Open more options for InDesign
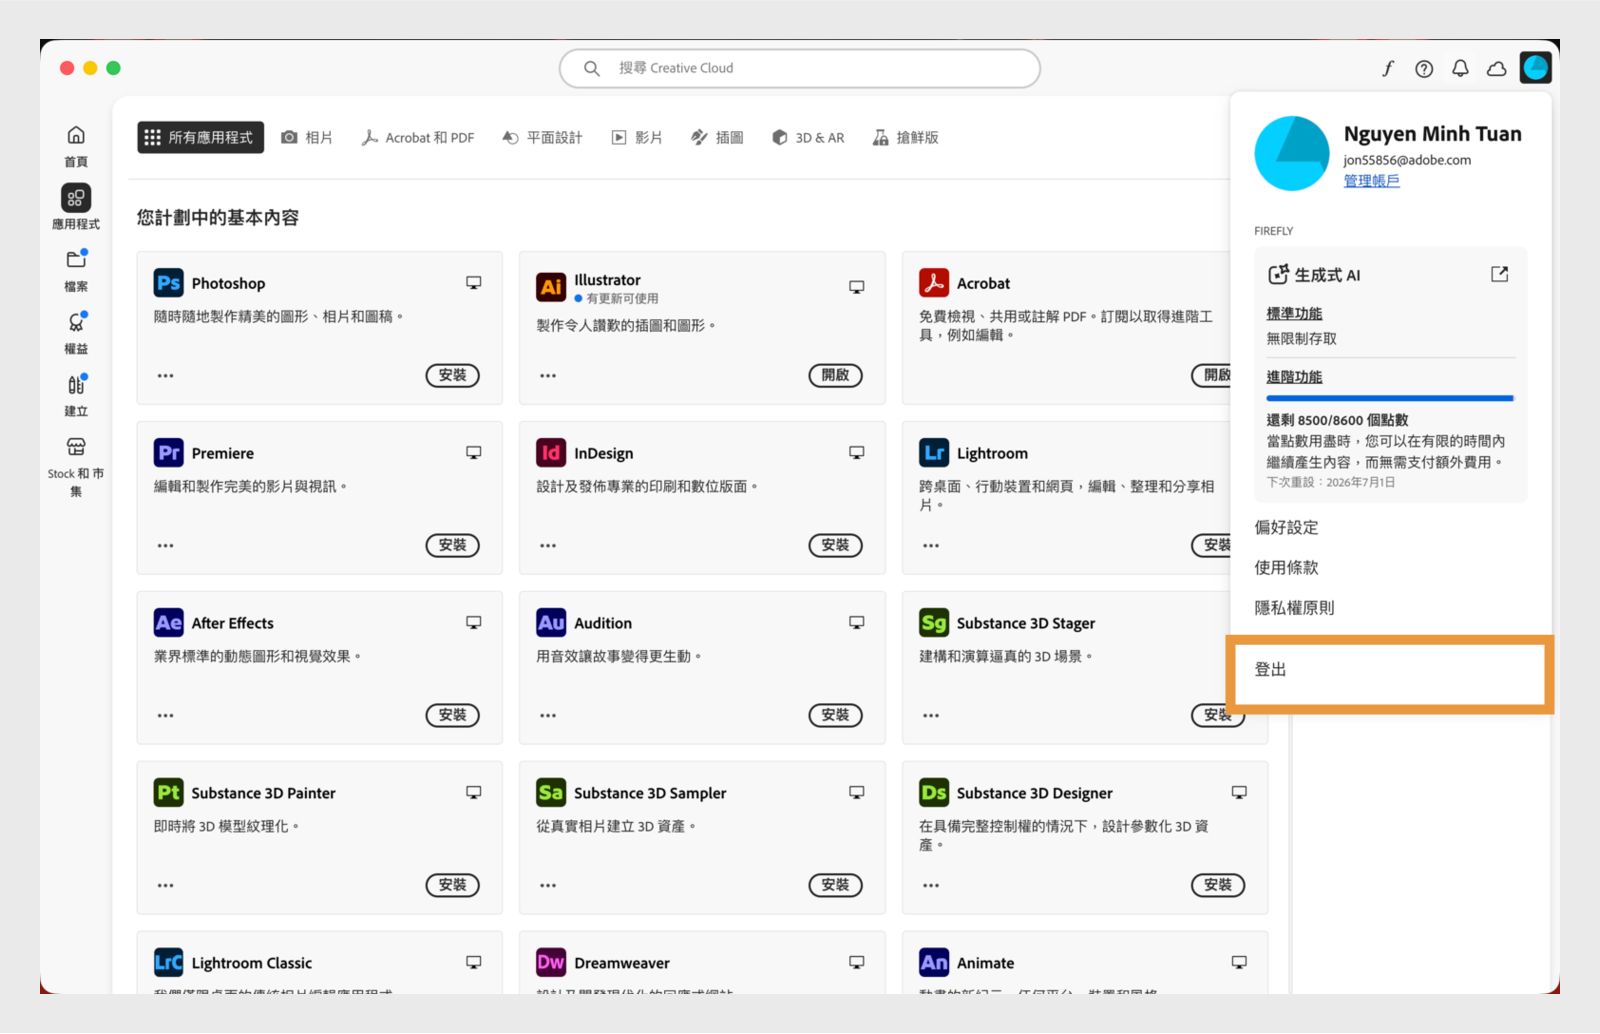 (548, 546)
